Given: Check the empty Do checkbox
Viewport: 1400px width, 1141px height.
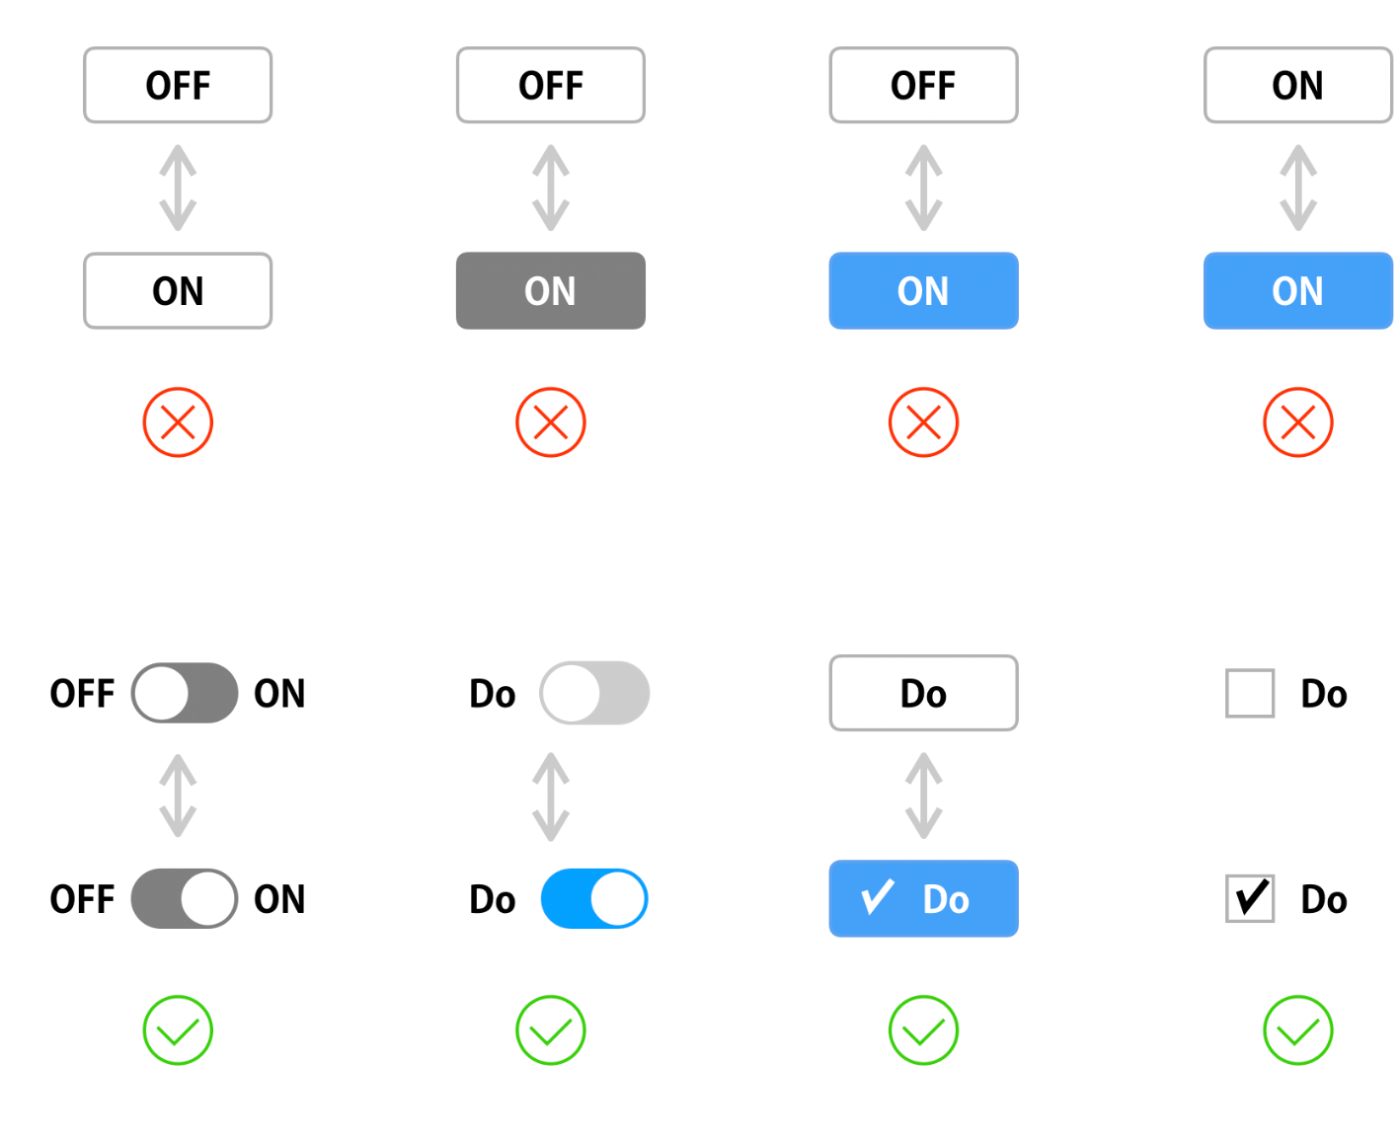Looking at the screenshot, I should pos(1250,693).
